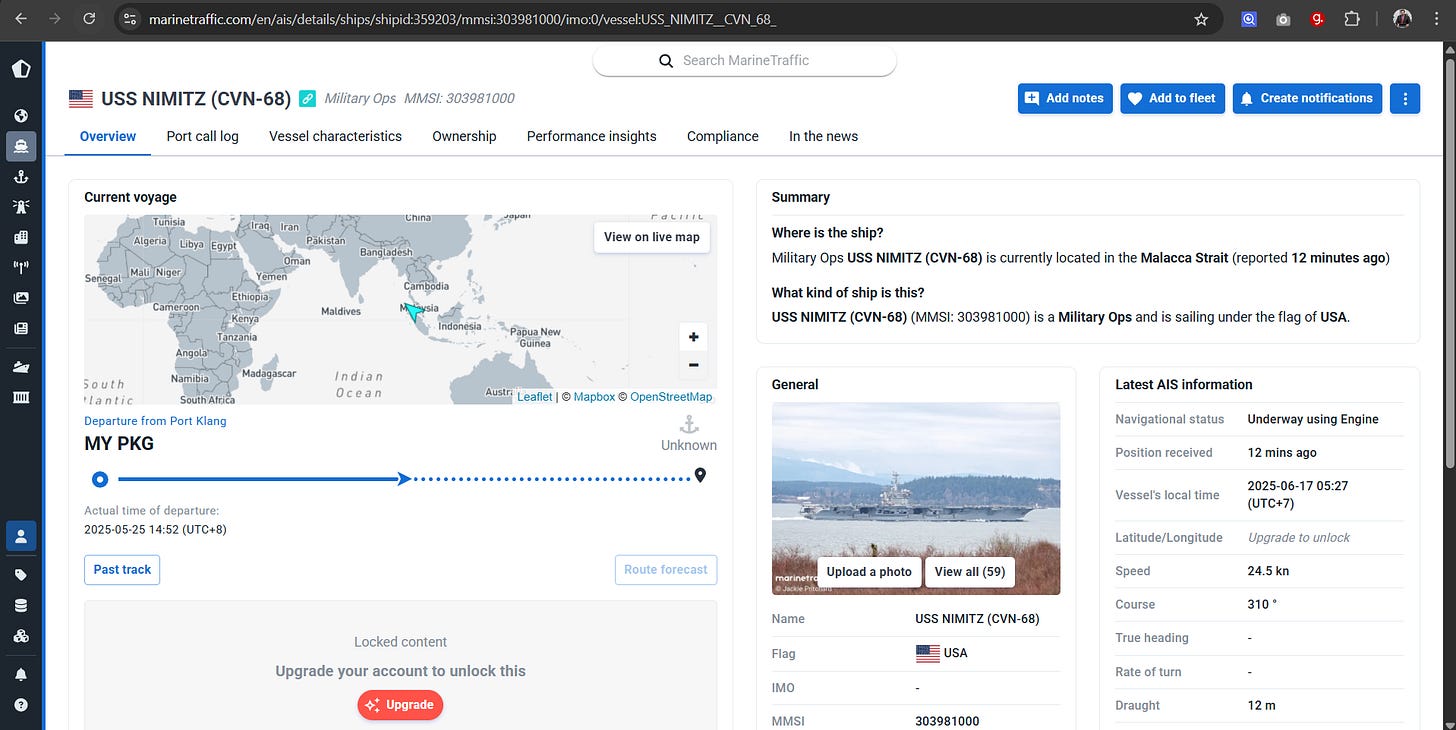Click the Upgrade to unlock link
The width and height of the screenshot is (1456, 730).
point(1299,538)
